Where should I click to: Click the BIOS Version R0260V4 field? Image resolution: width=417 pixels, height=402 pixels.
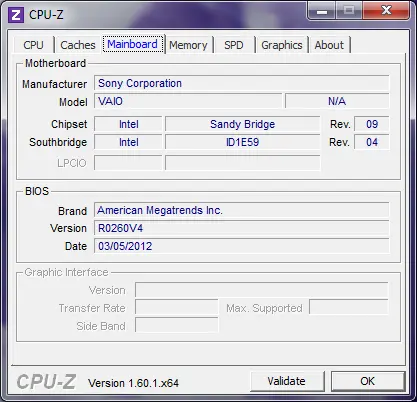pyautogui.click(x=242, y=228)
